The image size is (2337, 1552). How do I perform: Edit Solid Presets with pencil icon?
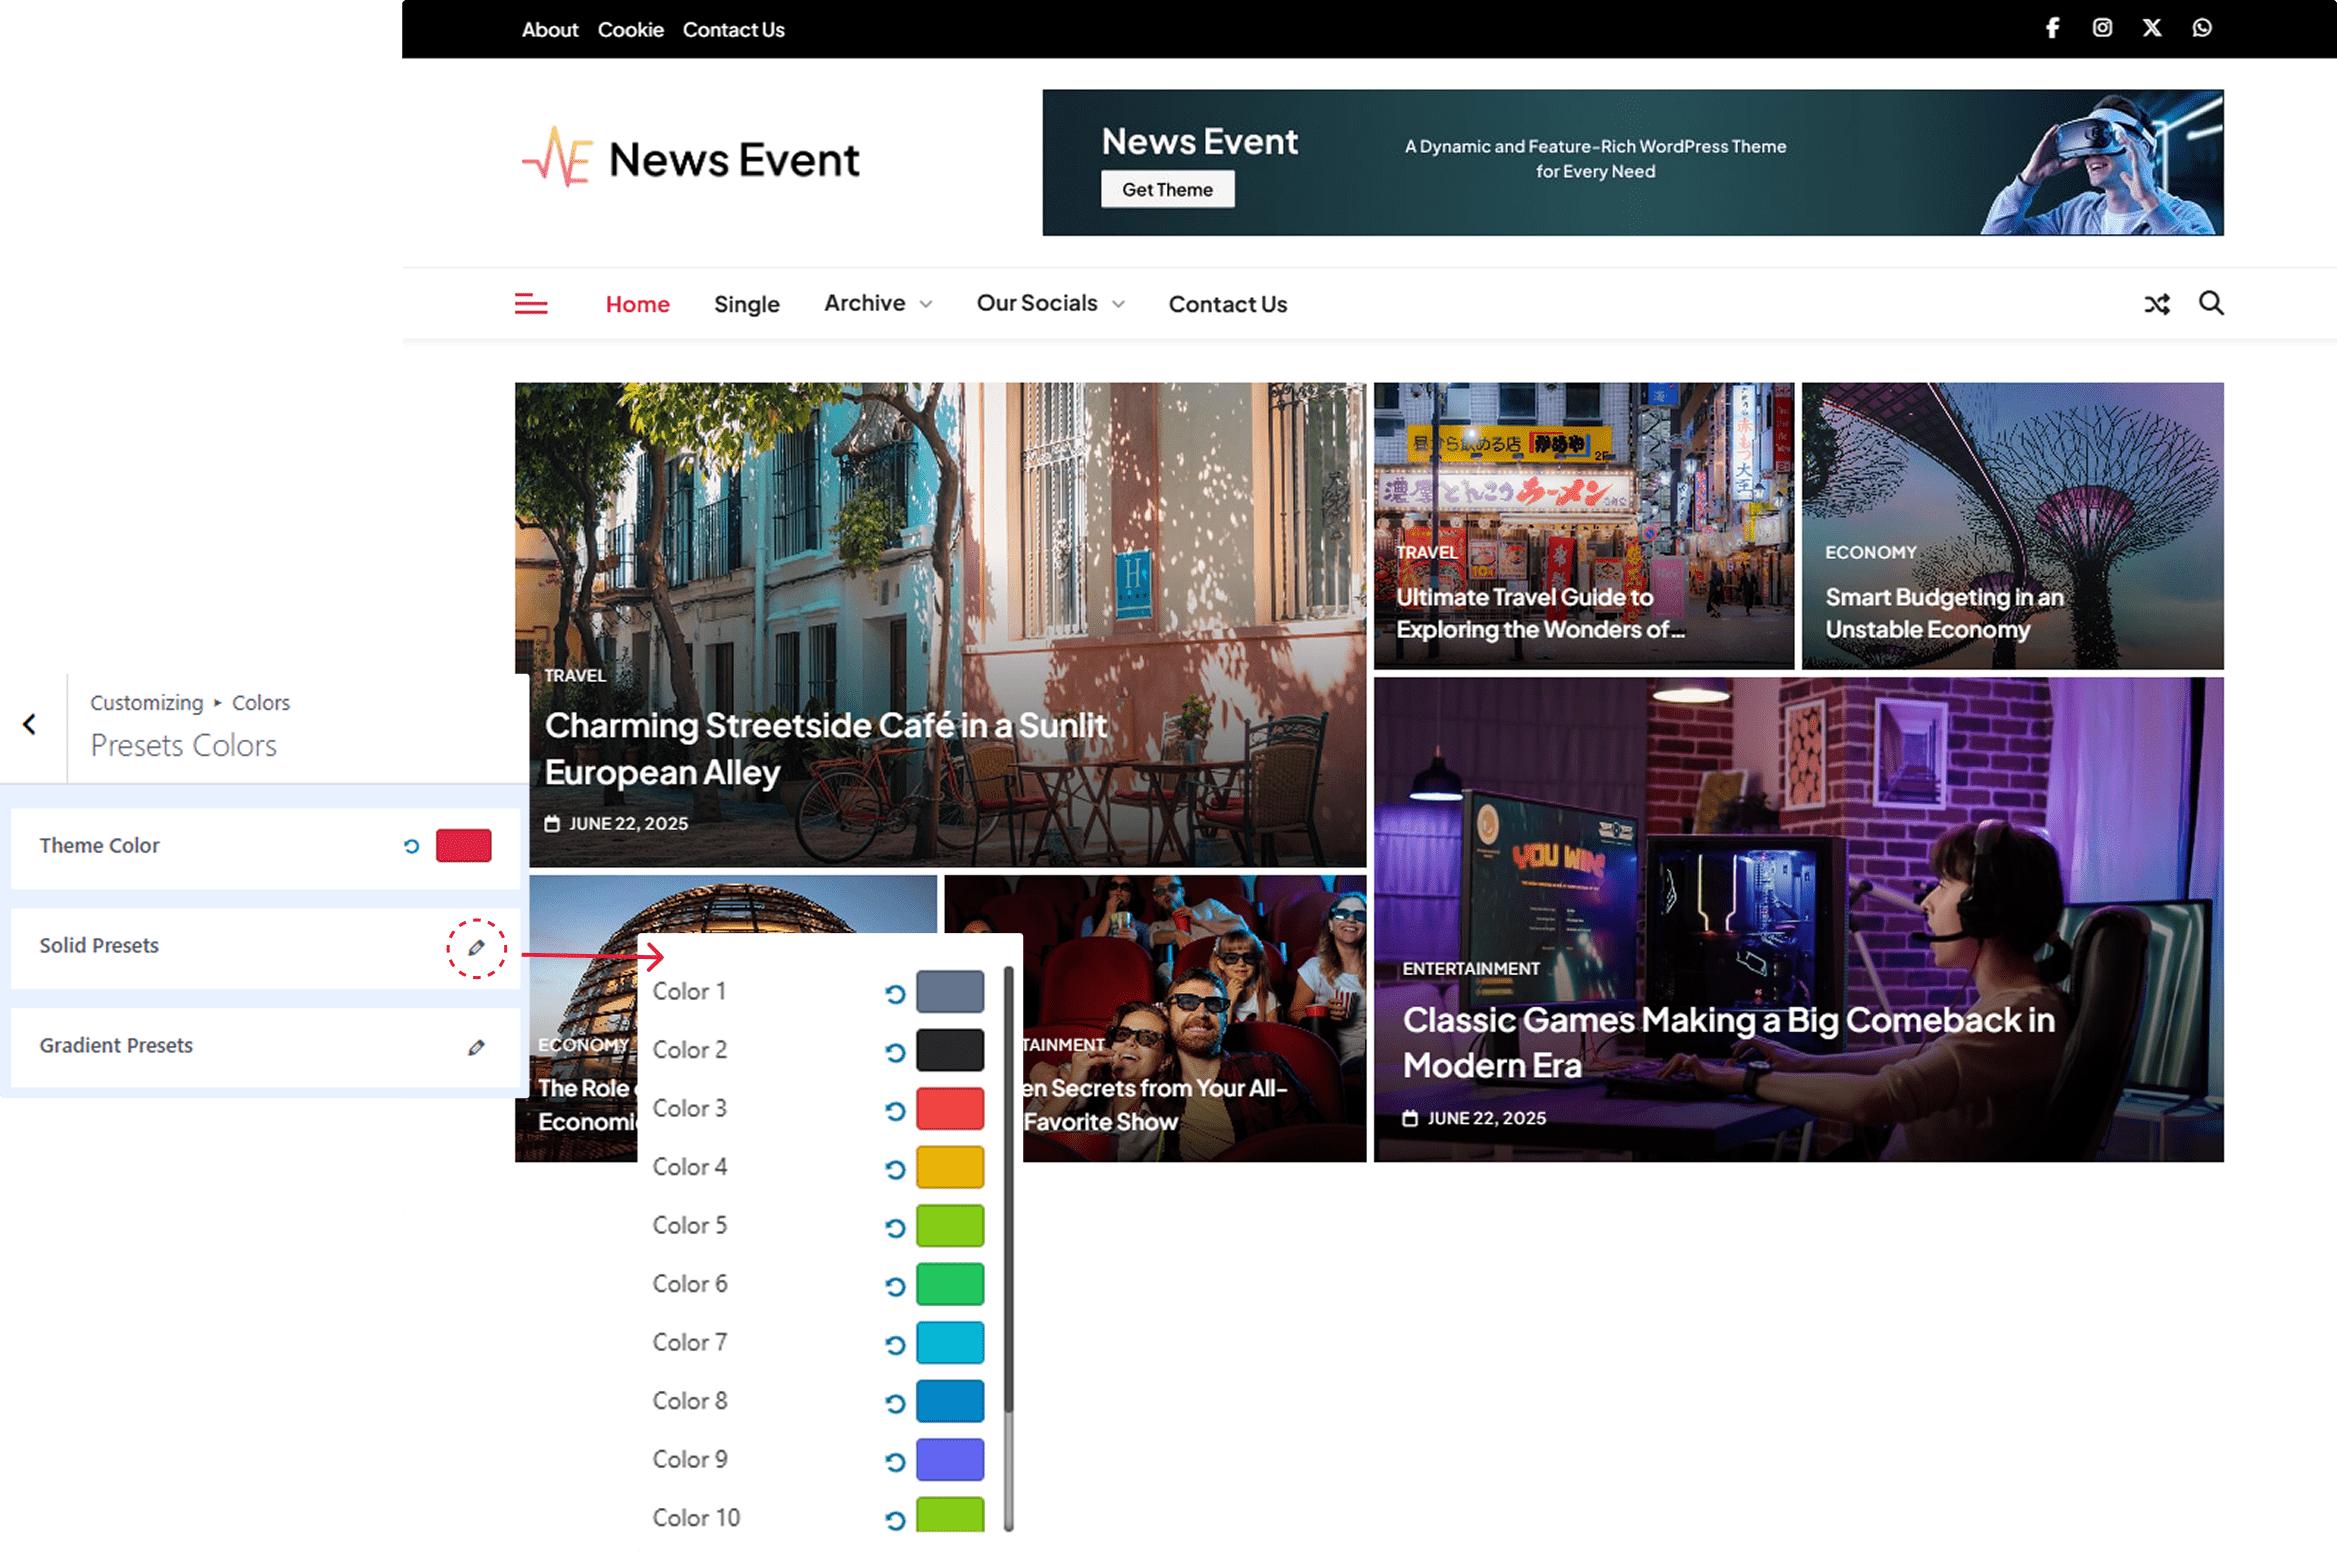pos(476,947)
